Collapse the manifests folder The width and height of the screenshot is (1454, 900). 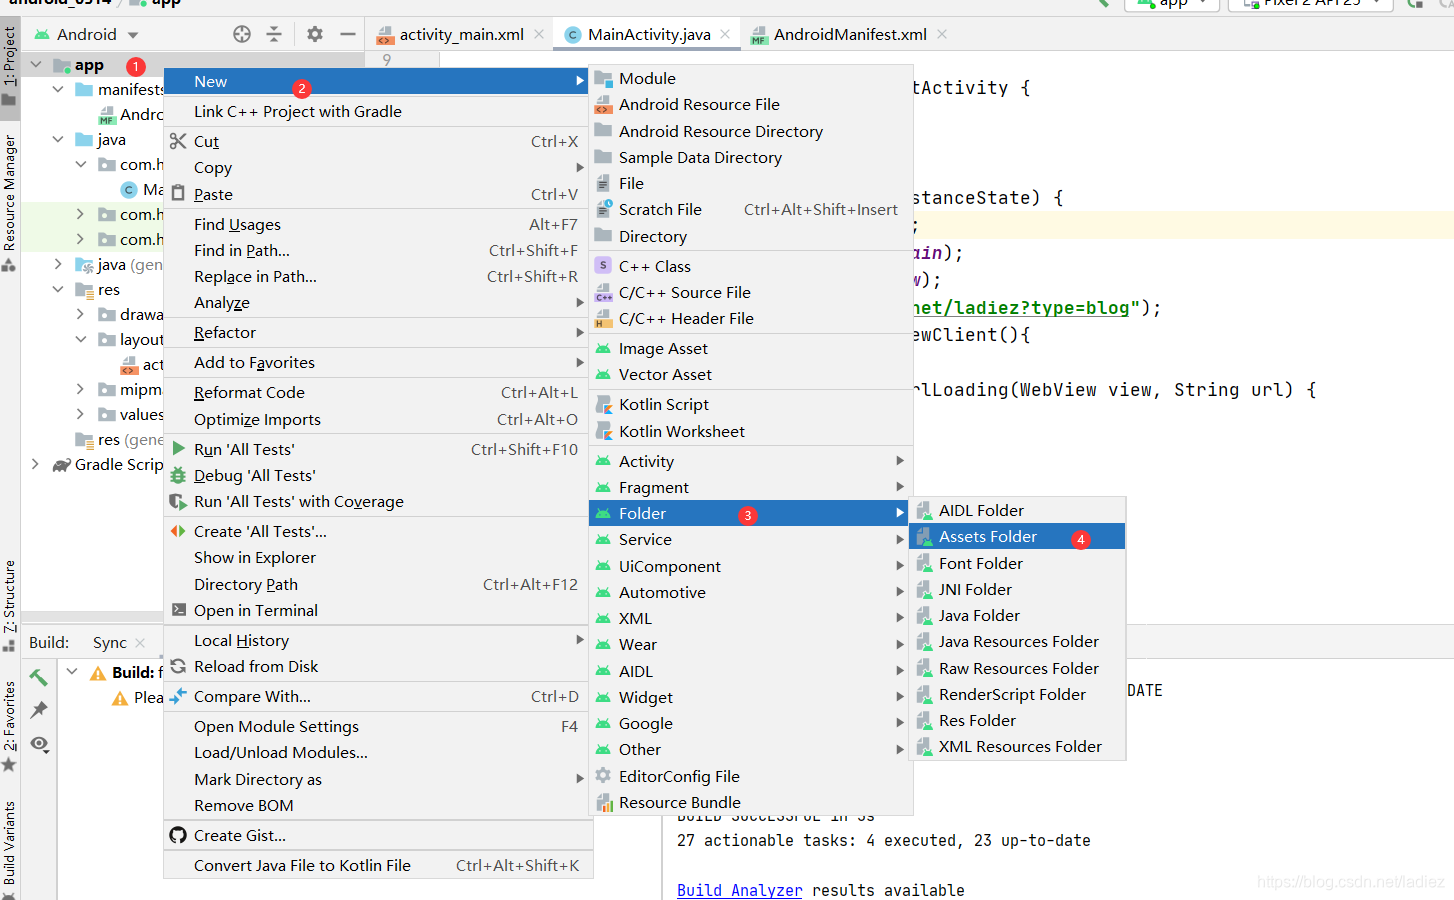(x=58, y=89)
